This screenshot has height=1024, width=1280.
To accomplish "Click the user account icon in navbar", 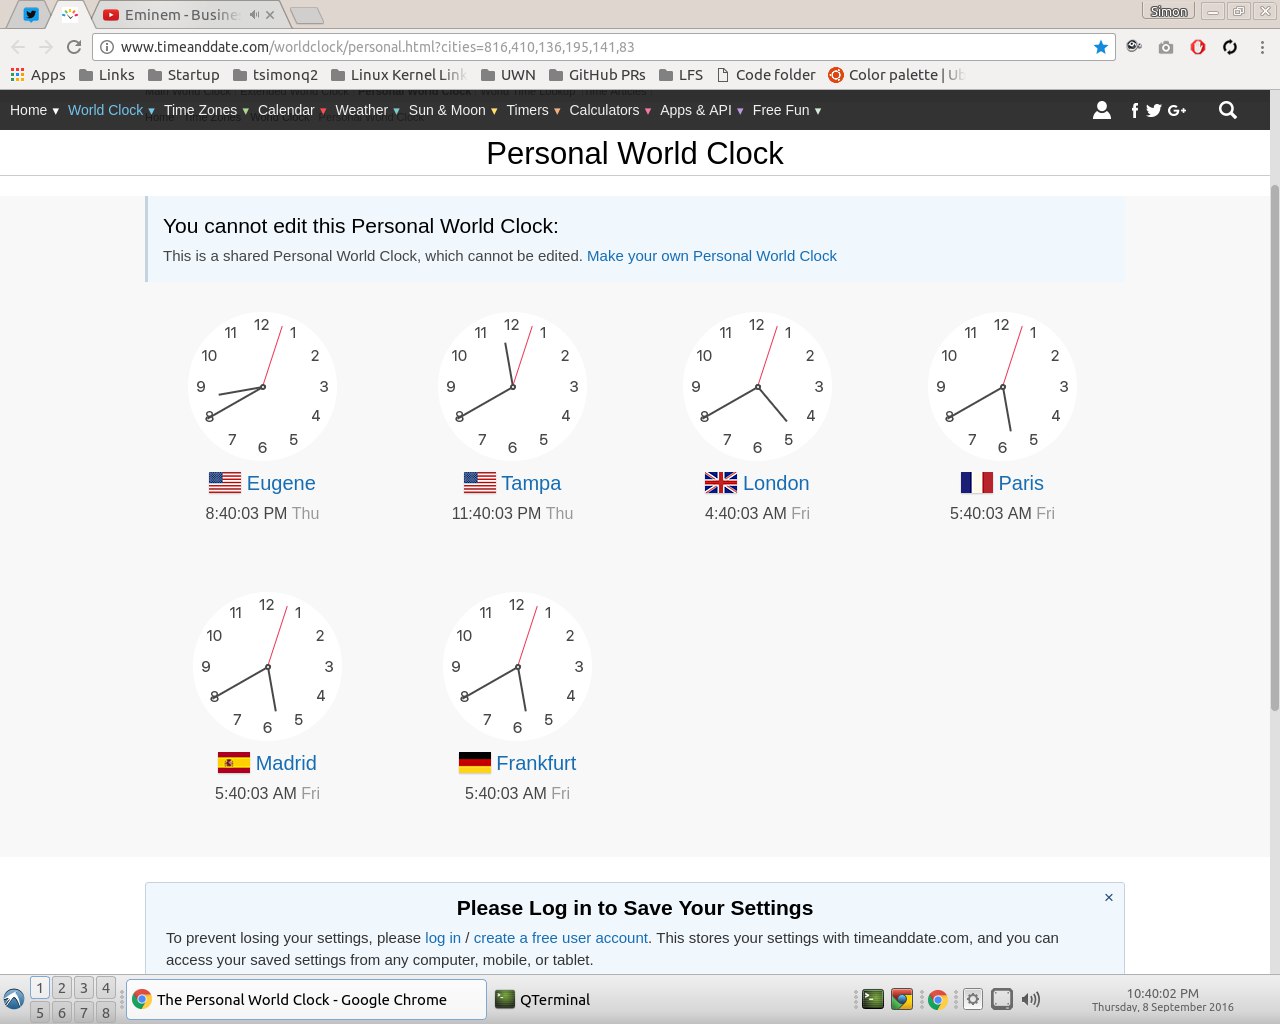I will (1102, 110).
